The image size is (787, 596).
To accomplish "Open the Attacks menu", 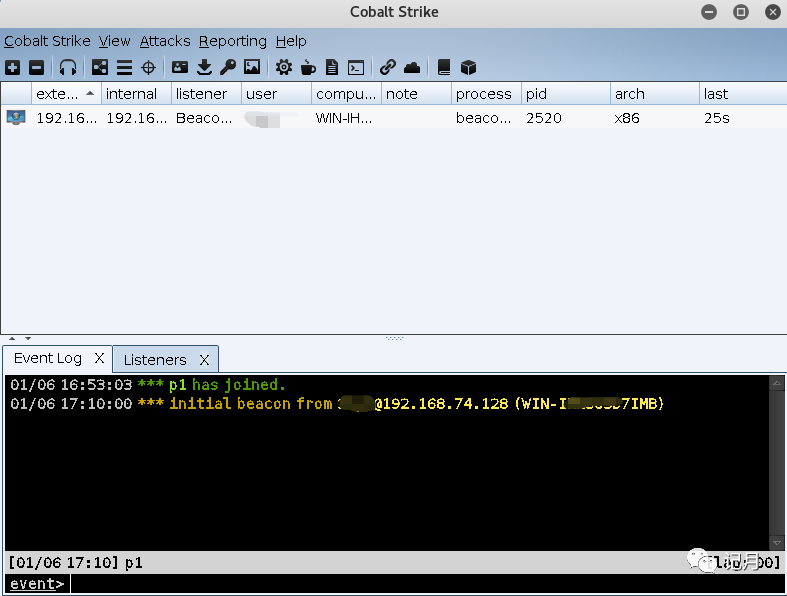I will tap(165, 41).
